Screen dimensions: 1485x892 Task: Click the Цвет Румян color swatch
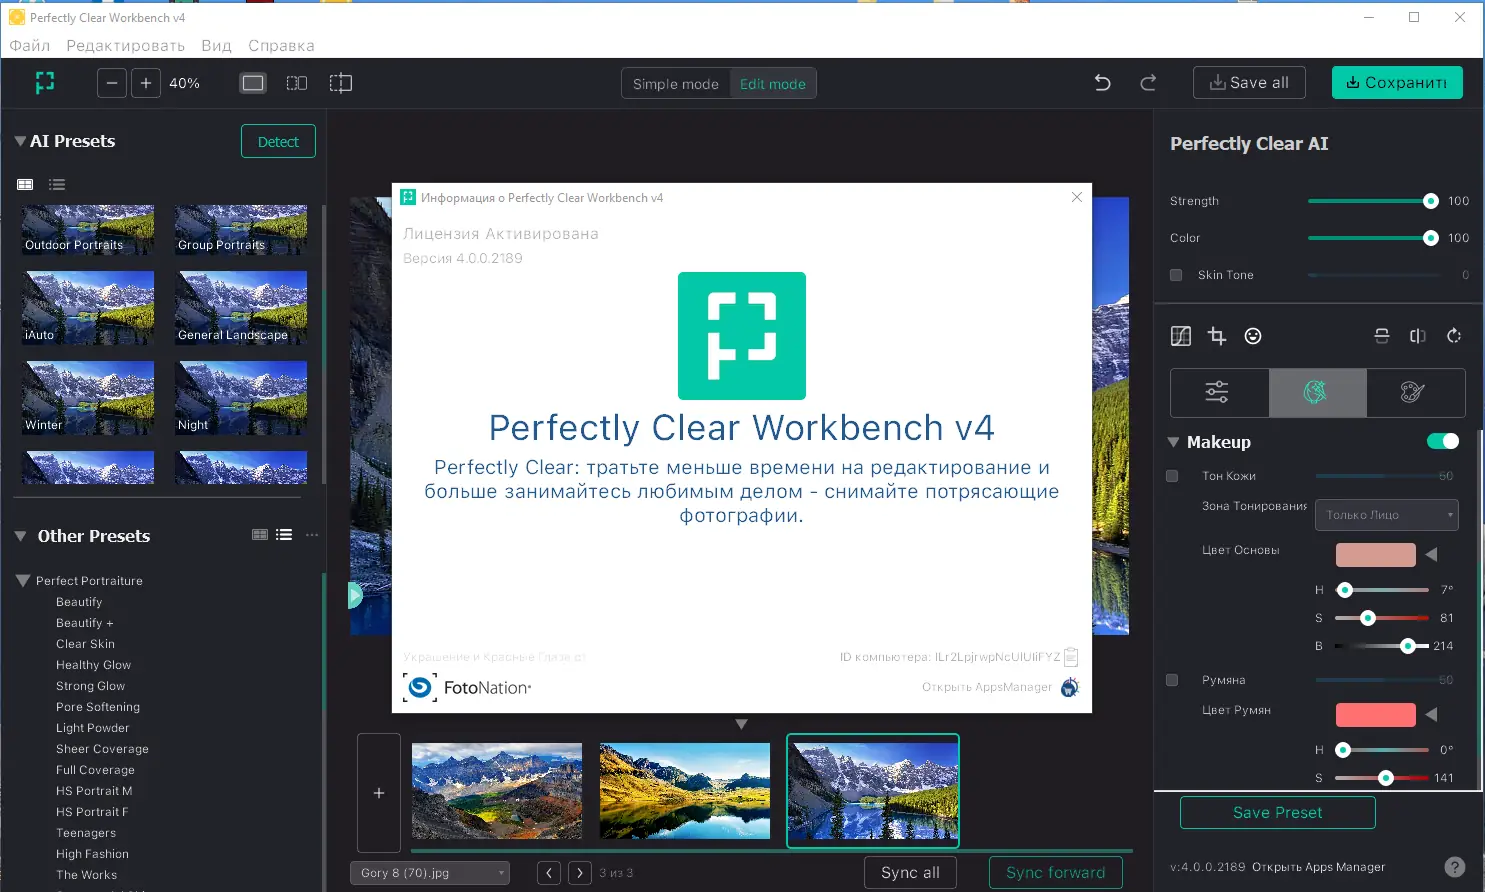coord(1375,714)
